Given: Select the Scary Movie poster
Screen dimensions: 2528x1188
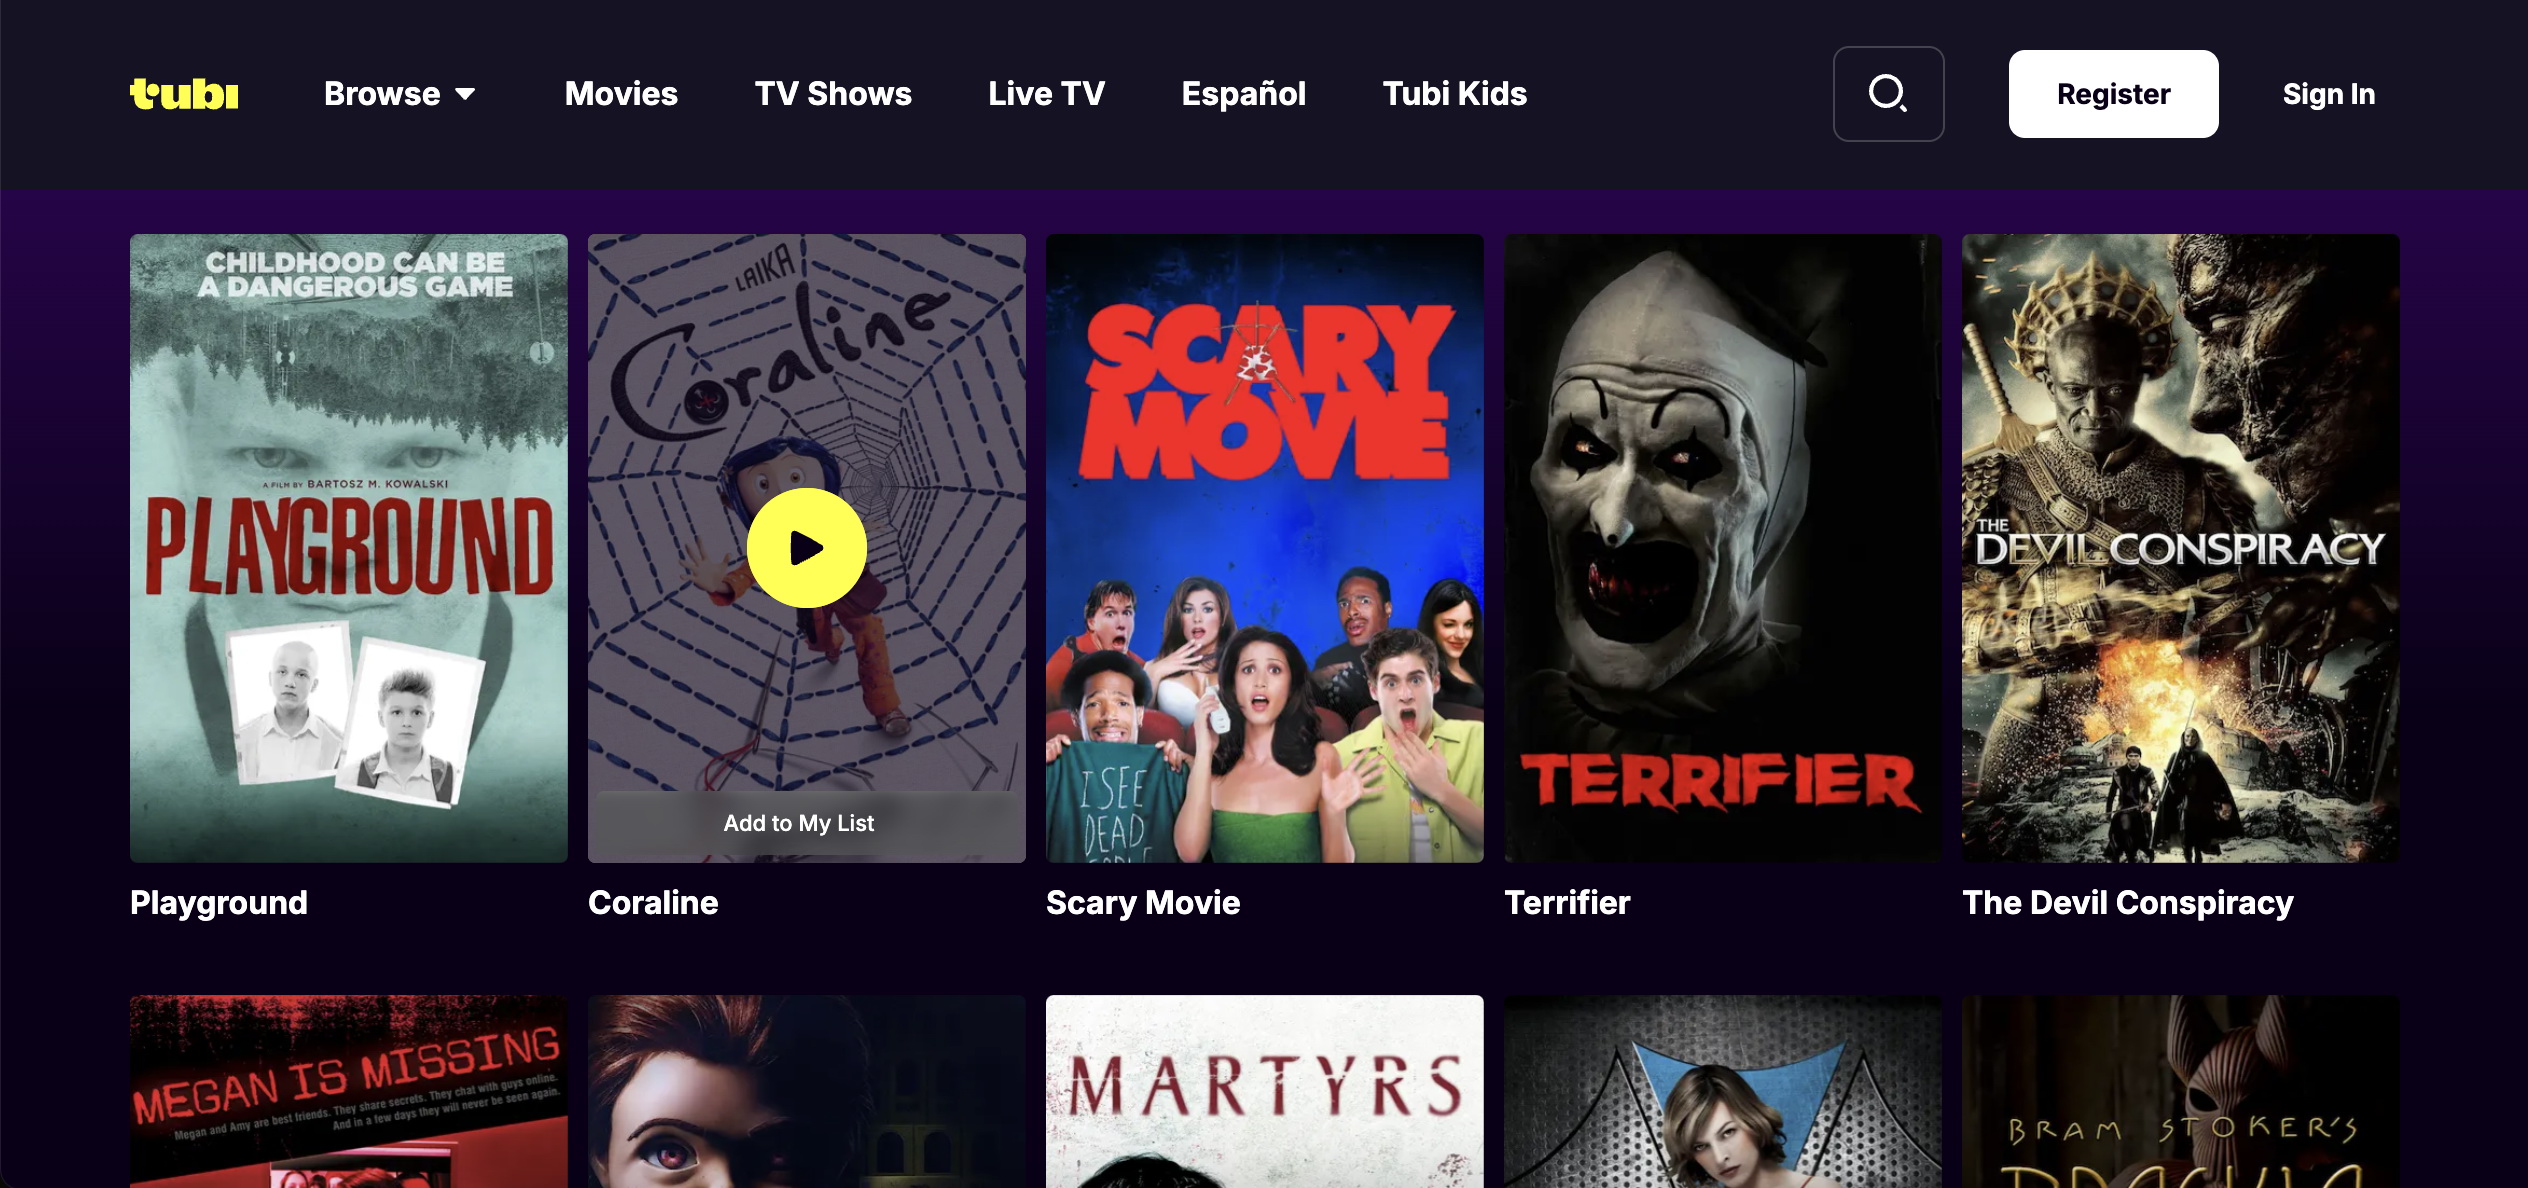Looking at the screenshot, I should (1264, 548).
